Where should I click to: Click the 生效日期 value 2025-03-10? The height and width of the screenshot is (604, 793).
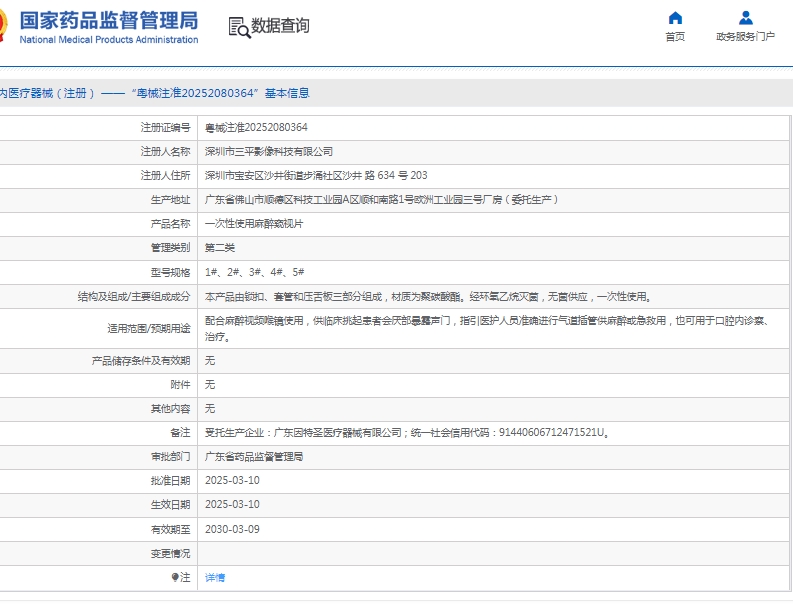(232, 504)
